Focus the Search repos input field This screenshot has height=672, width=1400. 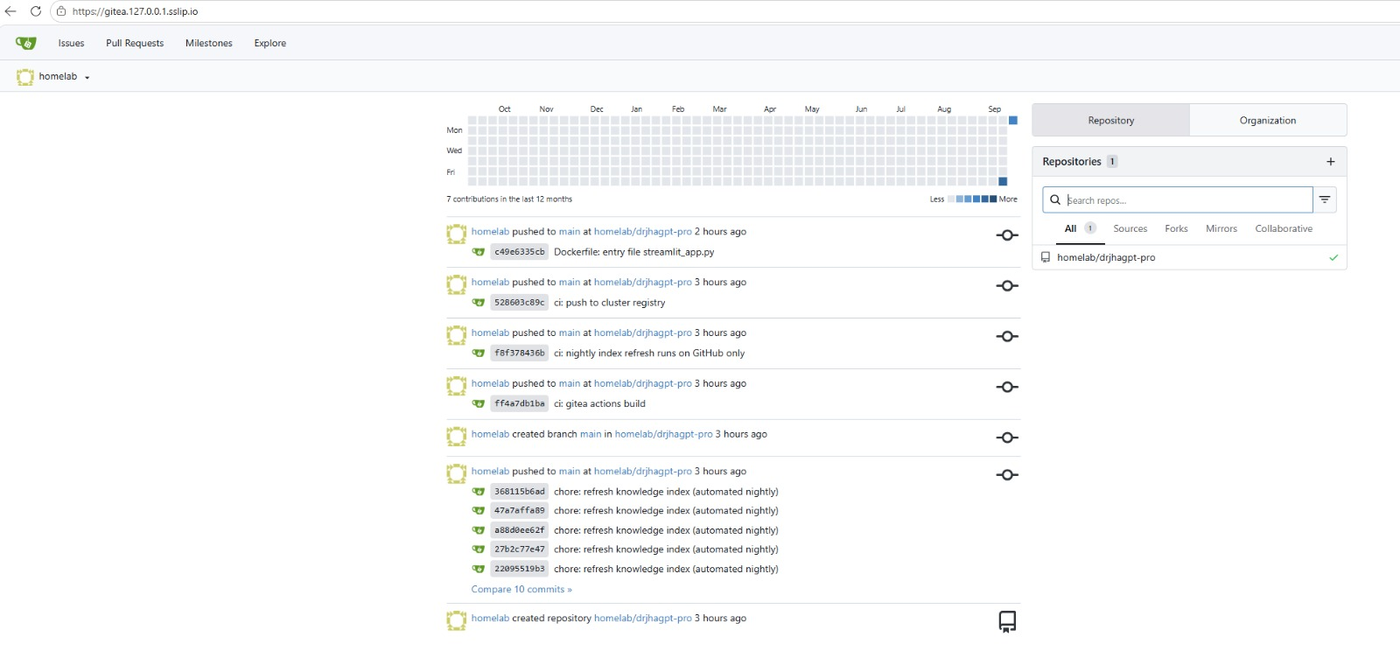(1177, 200)
